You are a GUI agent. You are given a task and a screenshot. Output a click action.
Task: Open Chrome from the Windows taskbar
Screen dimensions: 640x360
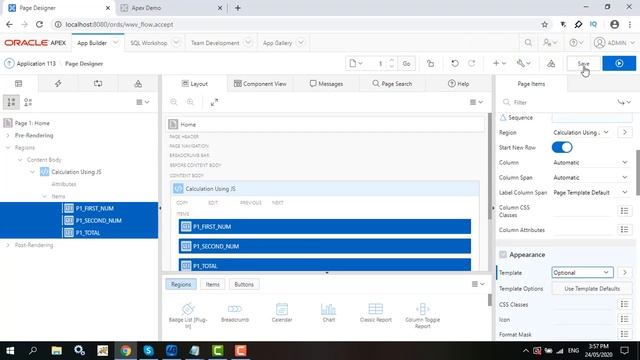[126, 351]
